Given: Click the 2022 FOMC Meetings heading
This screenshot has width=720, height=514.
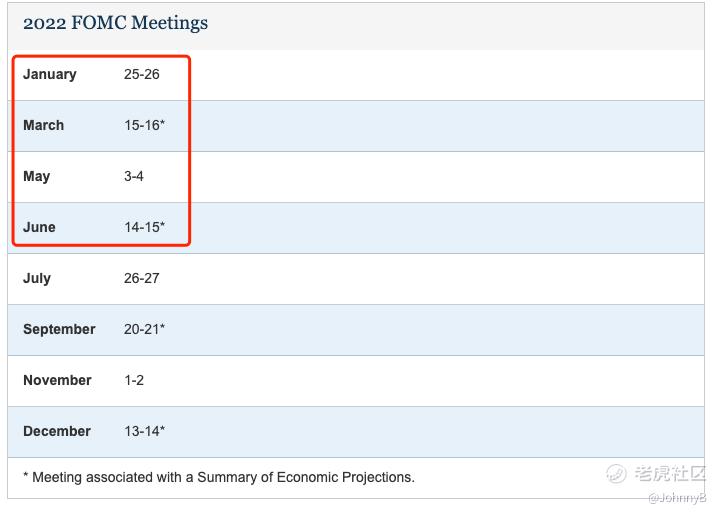Looking at the screenshot, I should (115, 23).
